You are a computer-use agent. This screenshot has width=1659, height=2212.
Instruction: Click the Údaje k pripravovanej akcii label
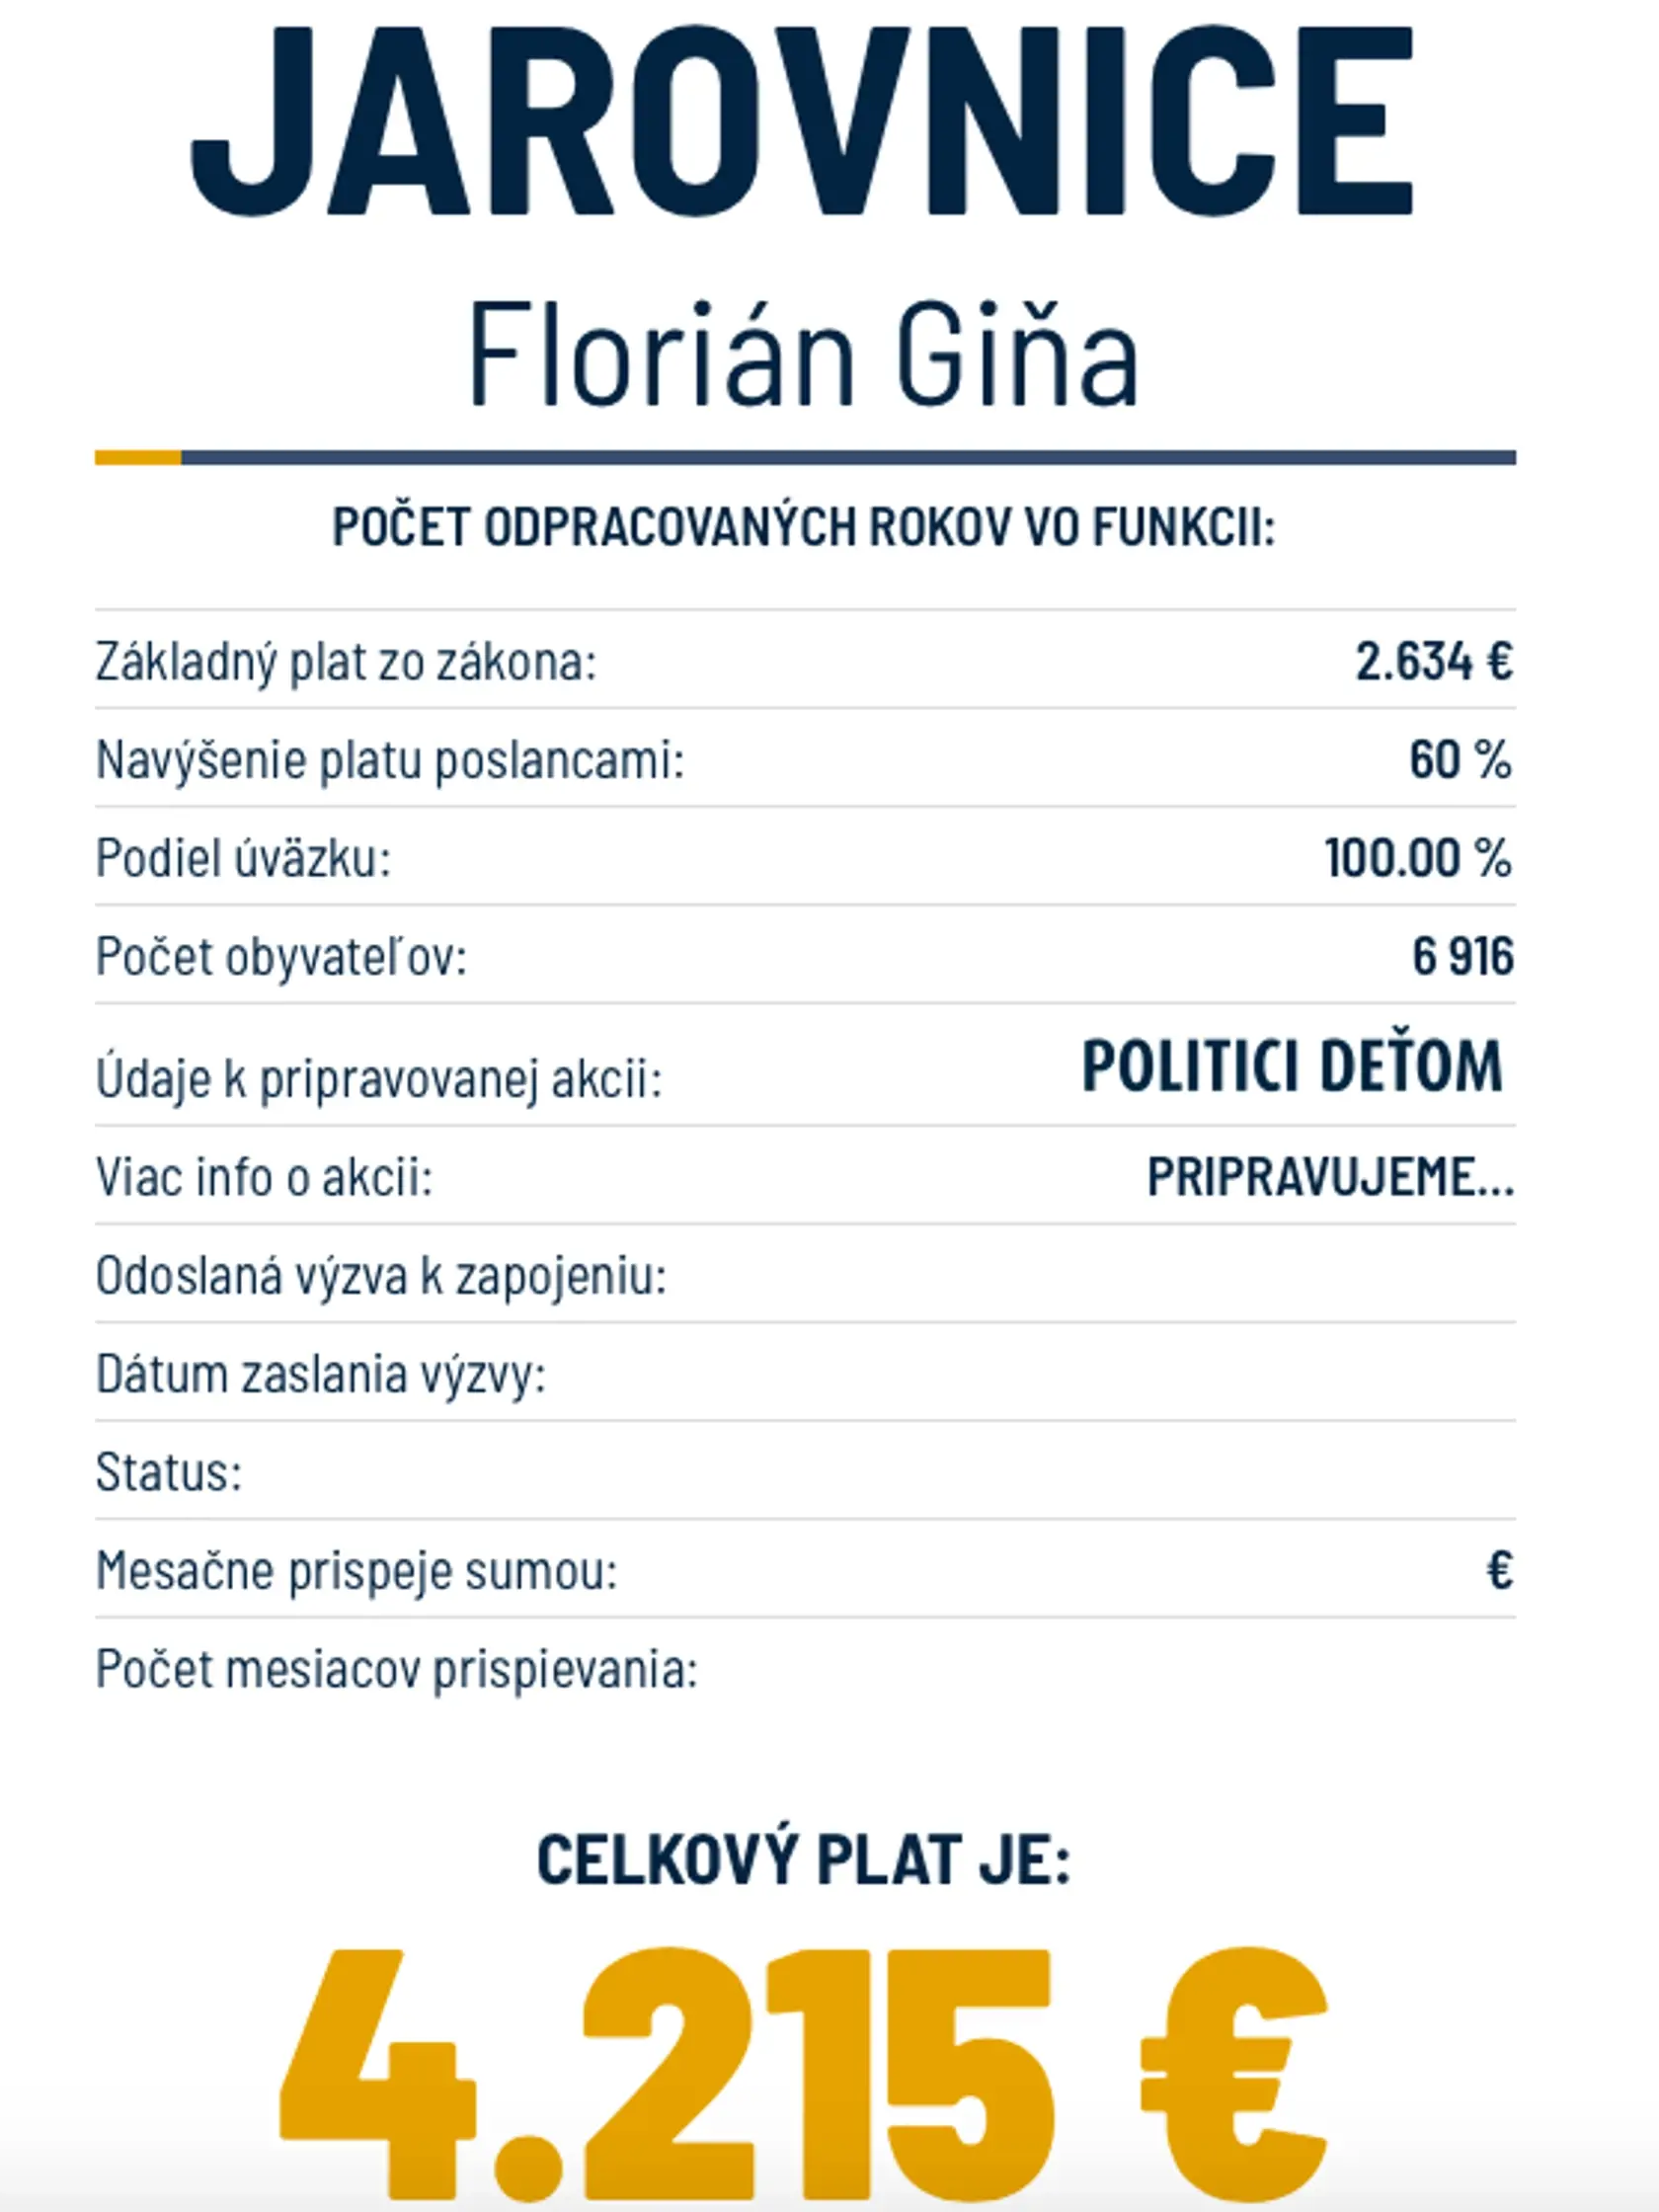click(379, 1080)
